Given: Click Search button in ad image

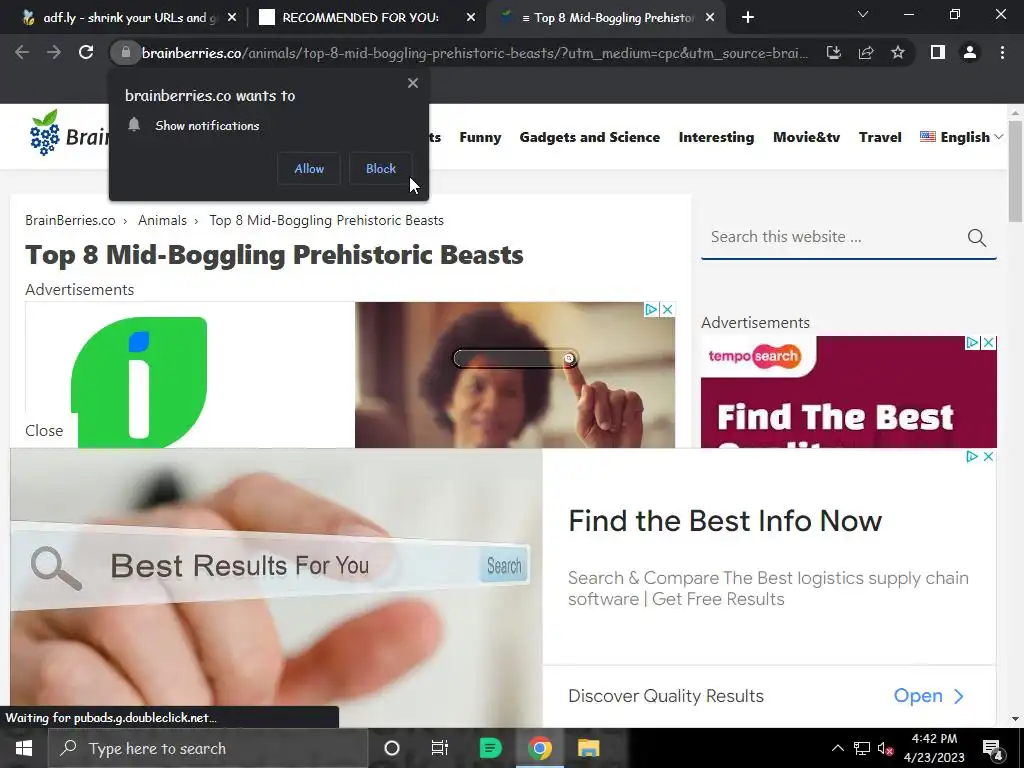Looking at the screenshot, I should (x=504, y=566).
